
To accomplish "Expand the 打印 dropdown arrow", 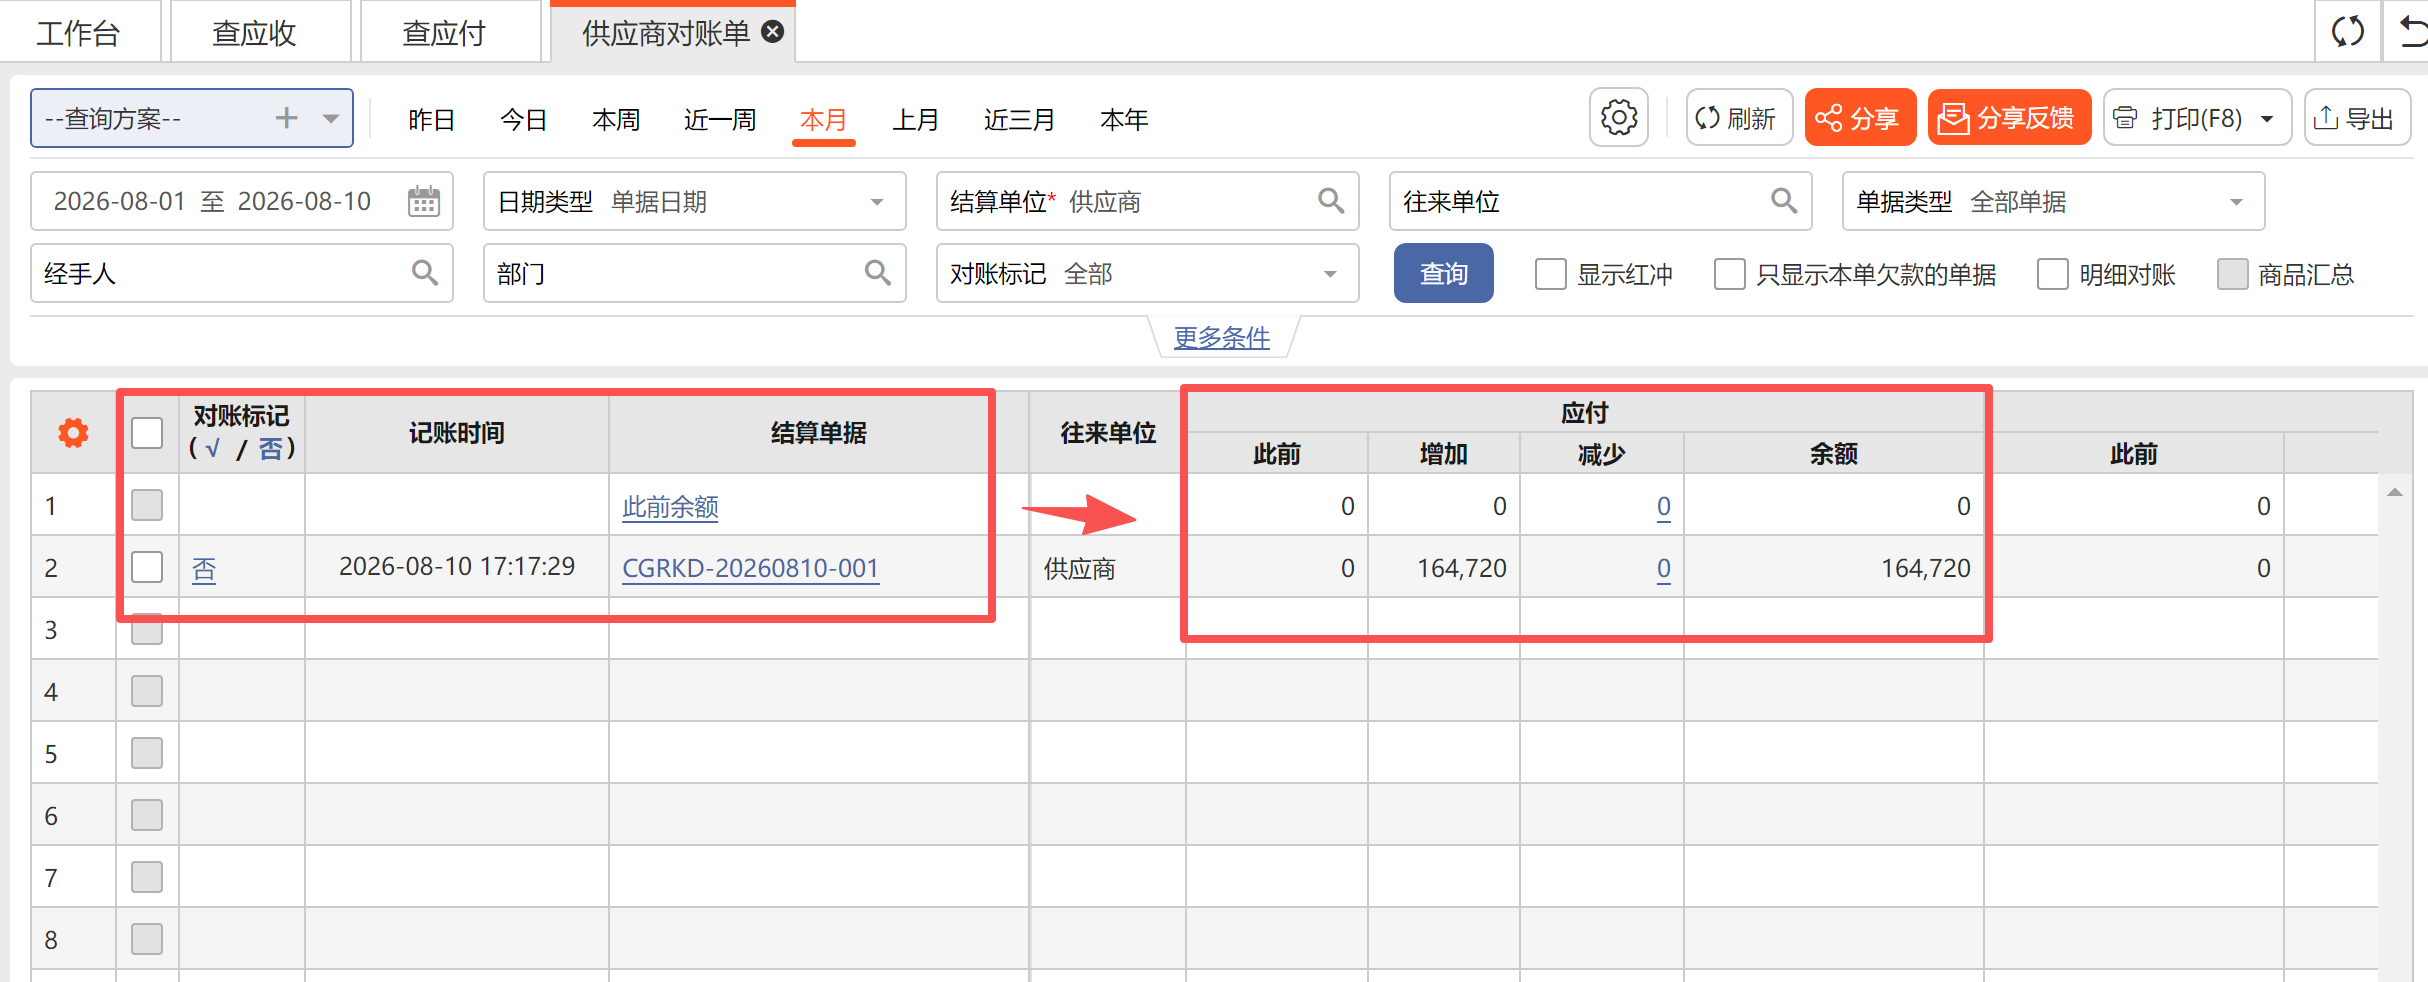I will coord(2267,119).
